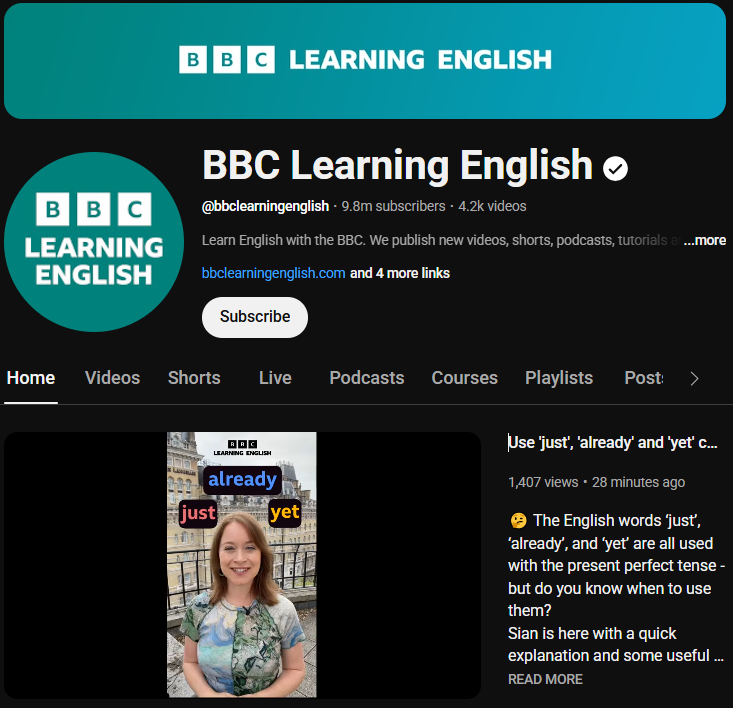Viewport: 733px width, 708px height.
Task: Show 'and 4 more links'
Action: click(x=400, y=273)
